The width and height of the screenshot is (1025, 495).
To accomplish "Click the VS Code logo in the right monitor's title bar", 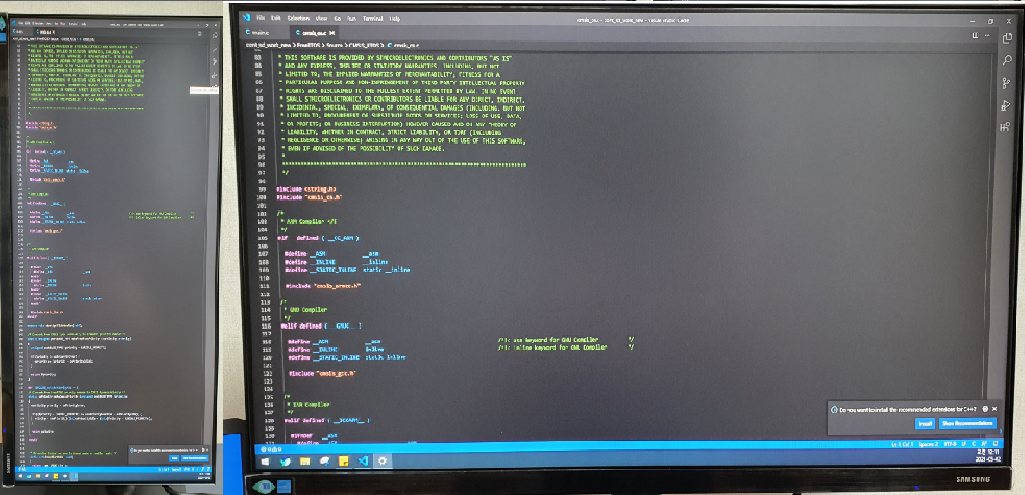I will tap(246, 18).
